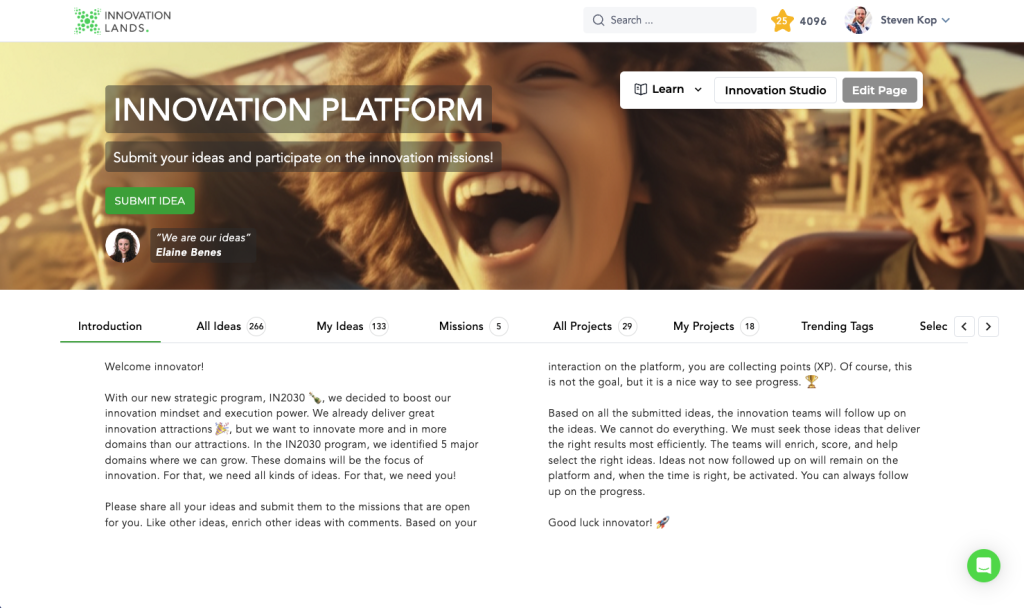Click the Innovation Lands logo

click(x=120, y=20)
